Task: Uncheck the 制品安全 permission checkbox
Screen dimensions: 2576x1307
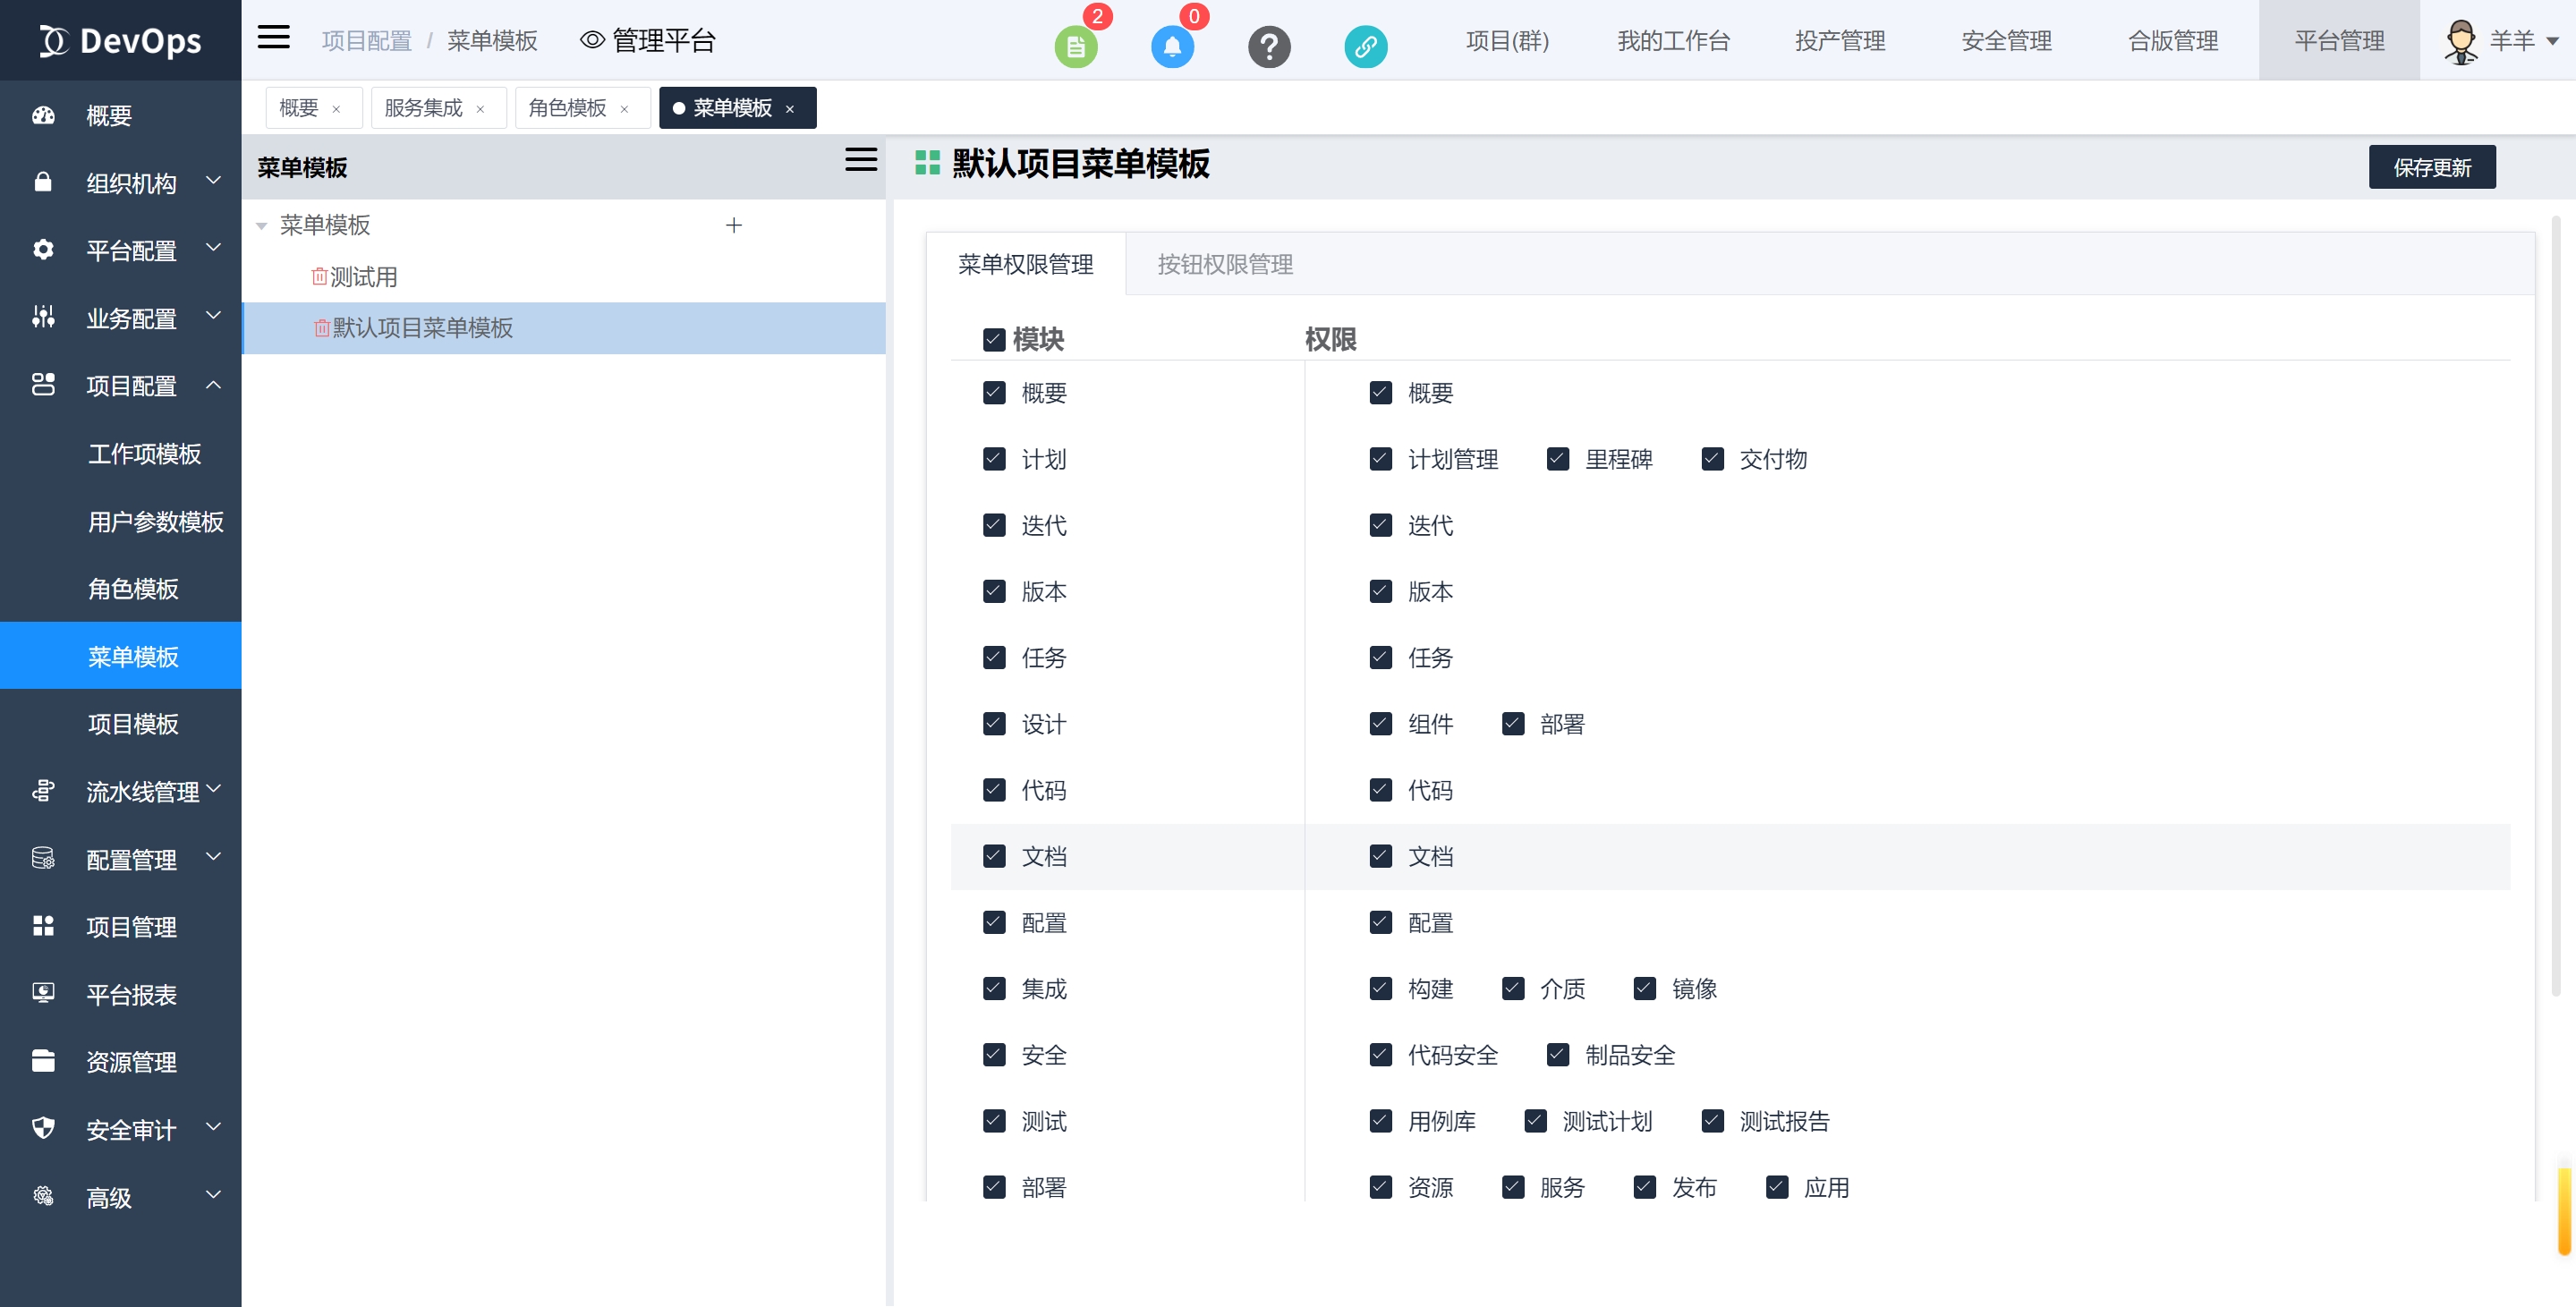Action: click(1557, 1055)
